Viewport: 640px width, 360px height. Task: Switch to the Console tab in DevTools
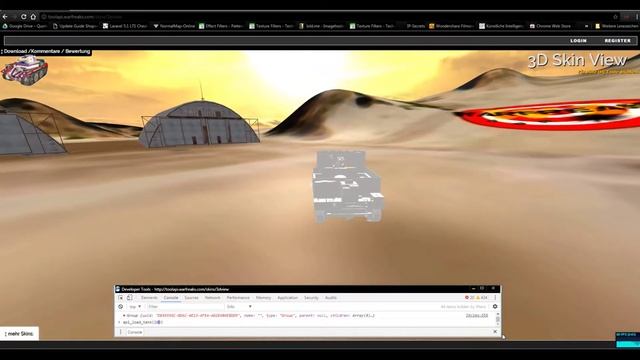coord(171,298)
